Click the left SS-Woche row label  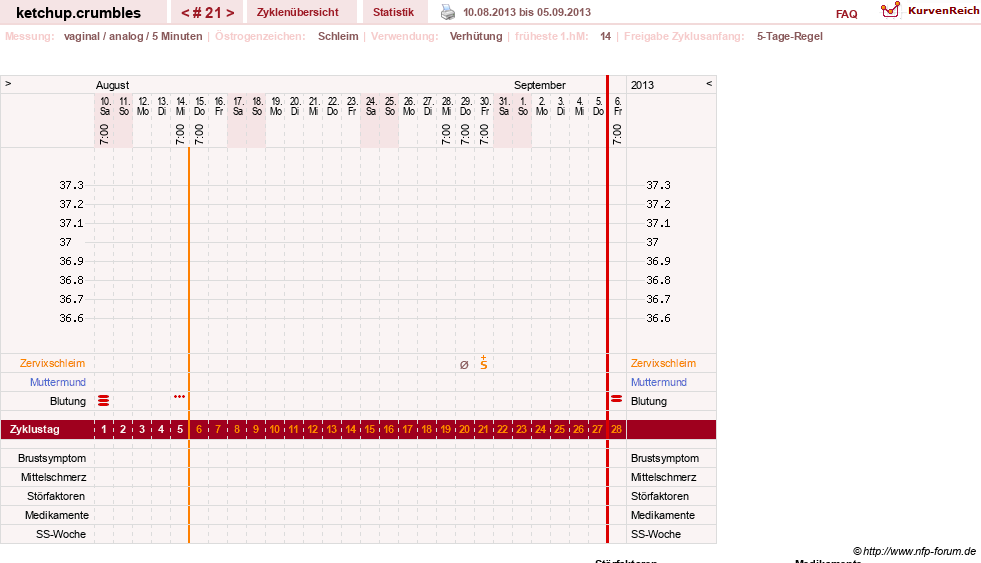[61, 534]
